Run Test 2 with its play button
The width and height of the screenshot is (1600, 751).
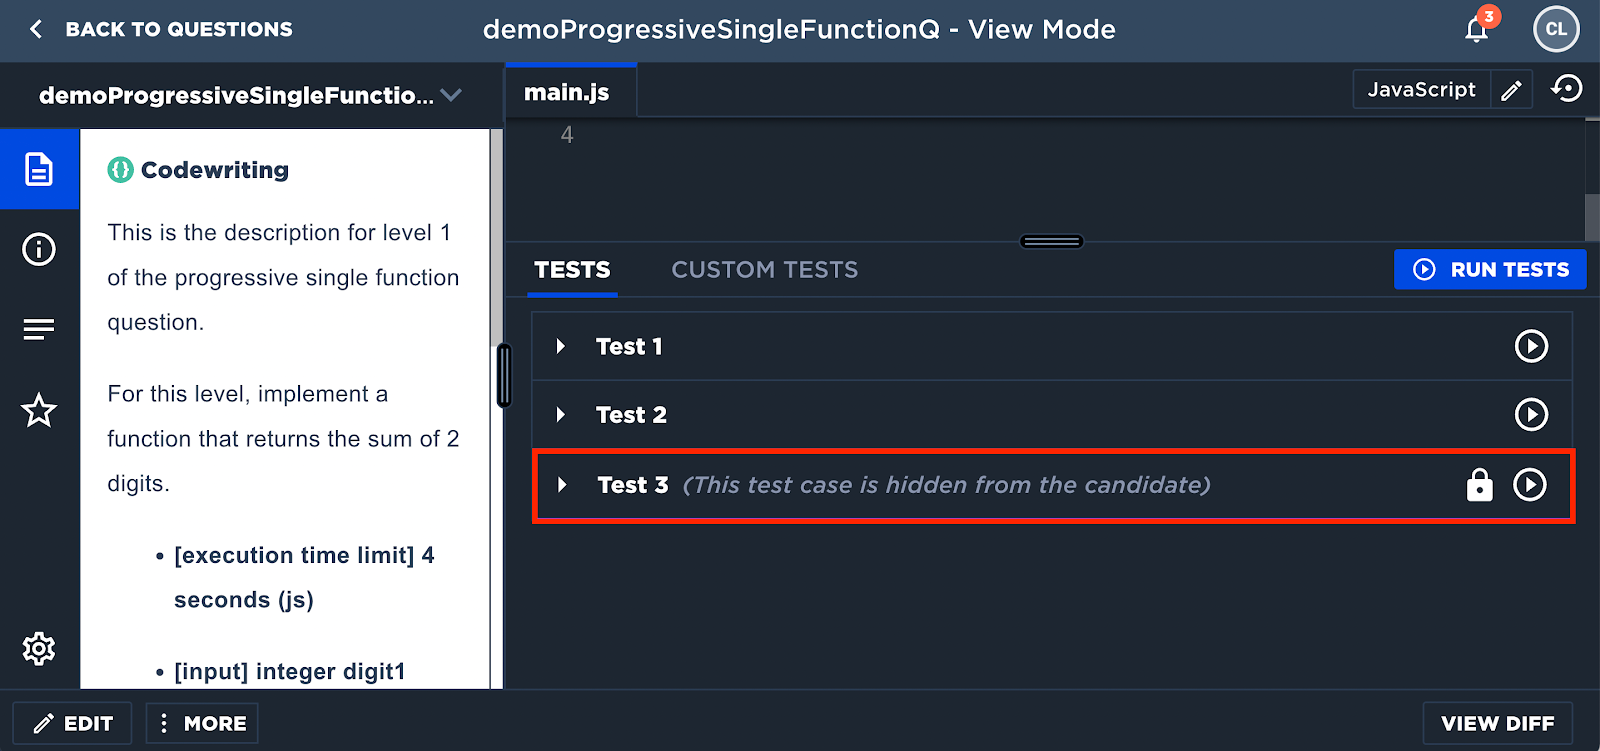1531,414
